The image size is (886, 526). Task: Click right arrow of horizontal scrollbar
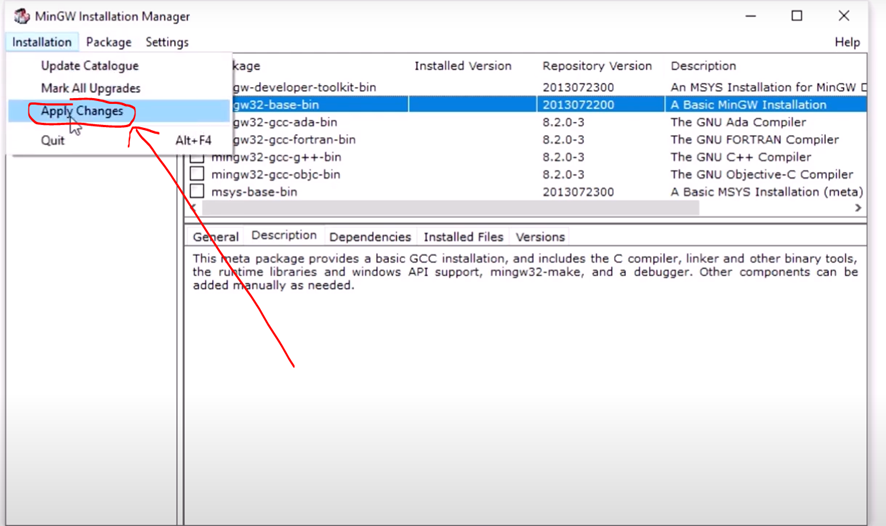[x=858, y=208]
